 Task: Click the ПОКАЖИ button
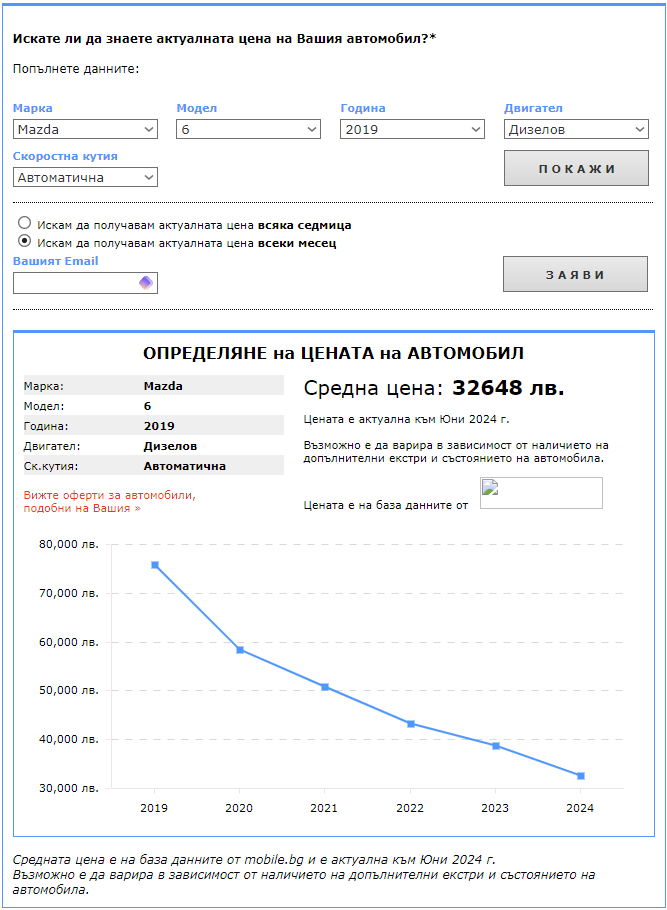click(576, 168)
